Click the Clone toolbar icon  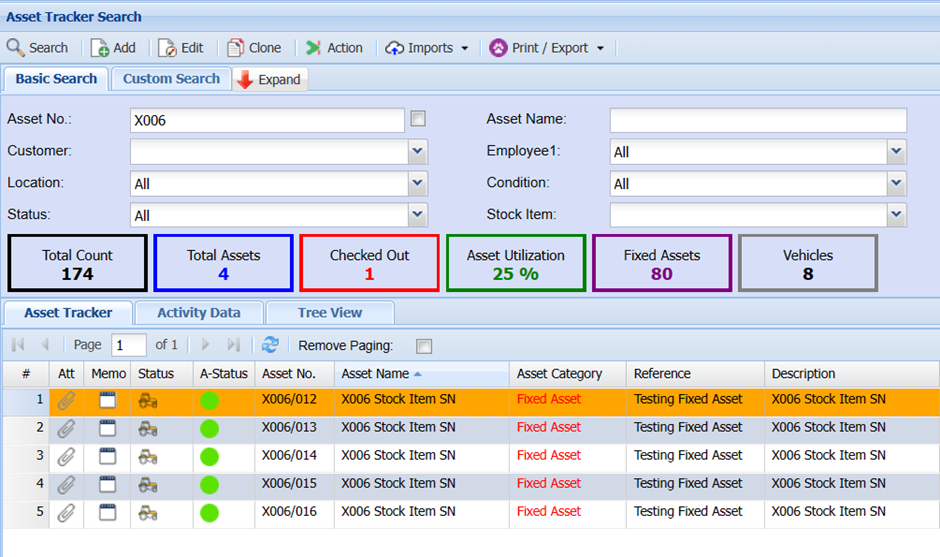pos(236,48)
